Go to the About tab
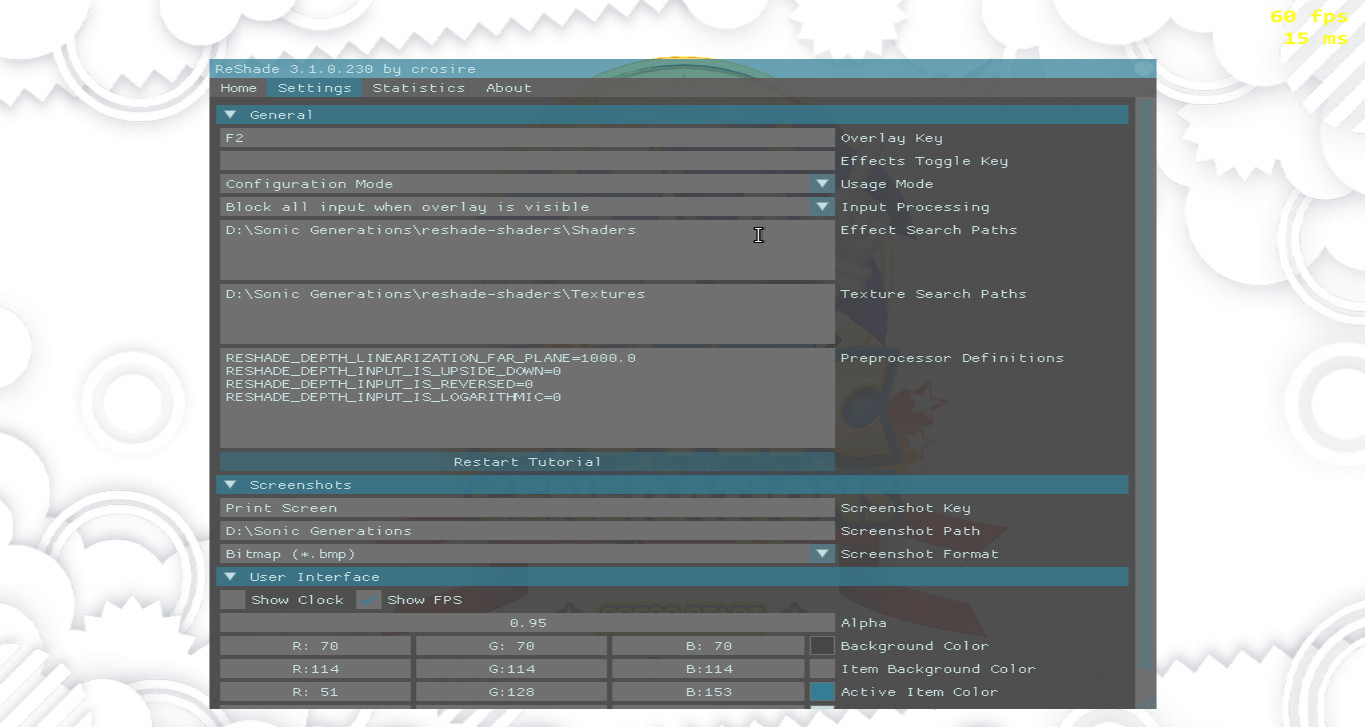Screen dimensions: 1365x727 508,88
